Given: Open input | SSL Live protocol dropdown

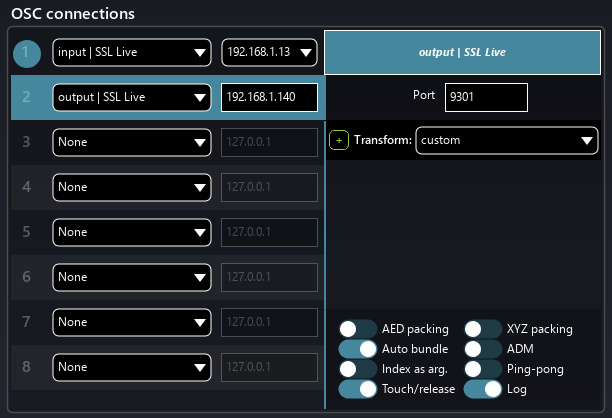Looking at the screenshot, I should tap(131, 52).
